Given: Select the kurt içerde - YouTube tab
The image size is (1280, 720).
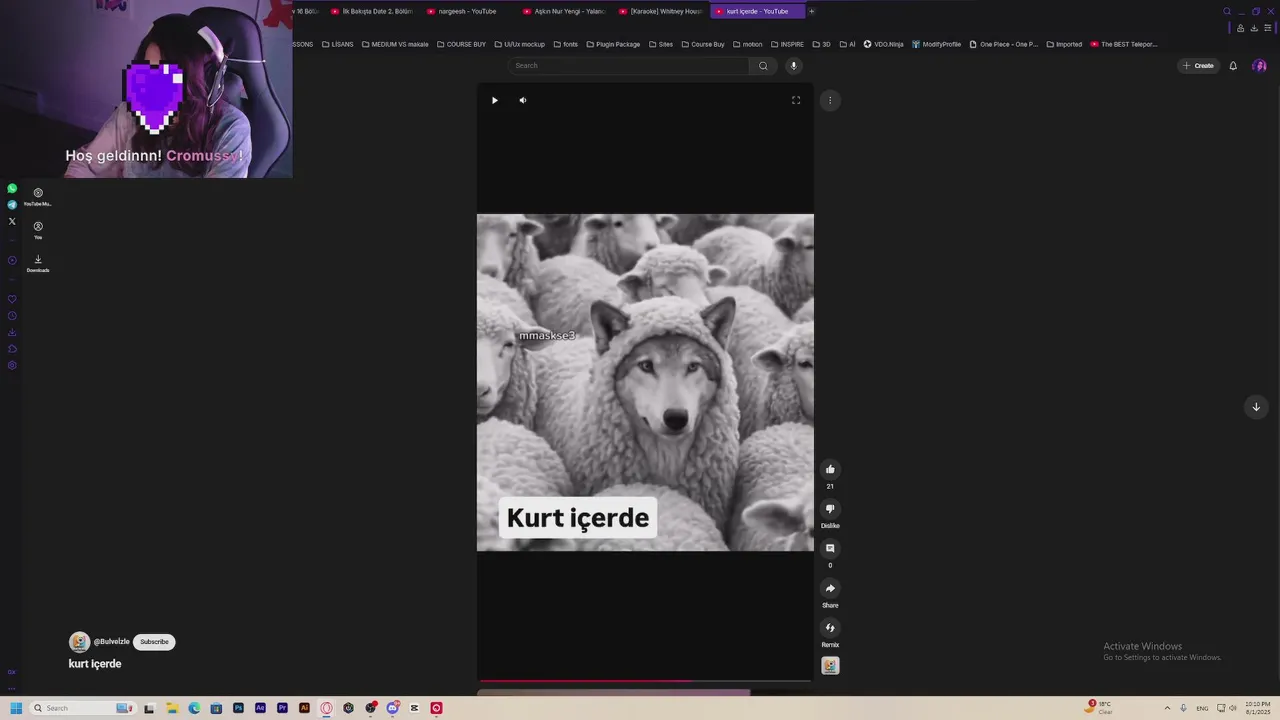Looking at the screenshot, I should pyautogui.click(x=757, y=11).
